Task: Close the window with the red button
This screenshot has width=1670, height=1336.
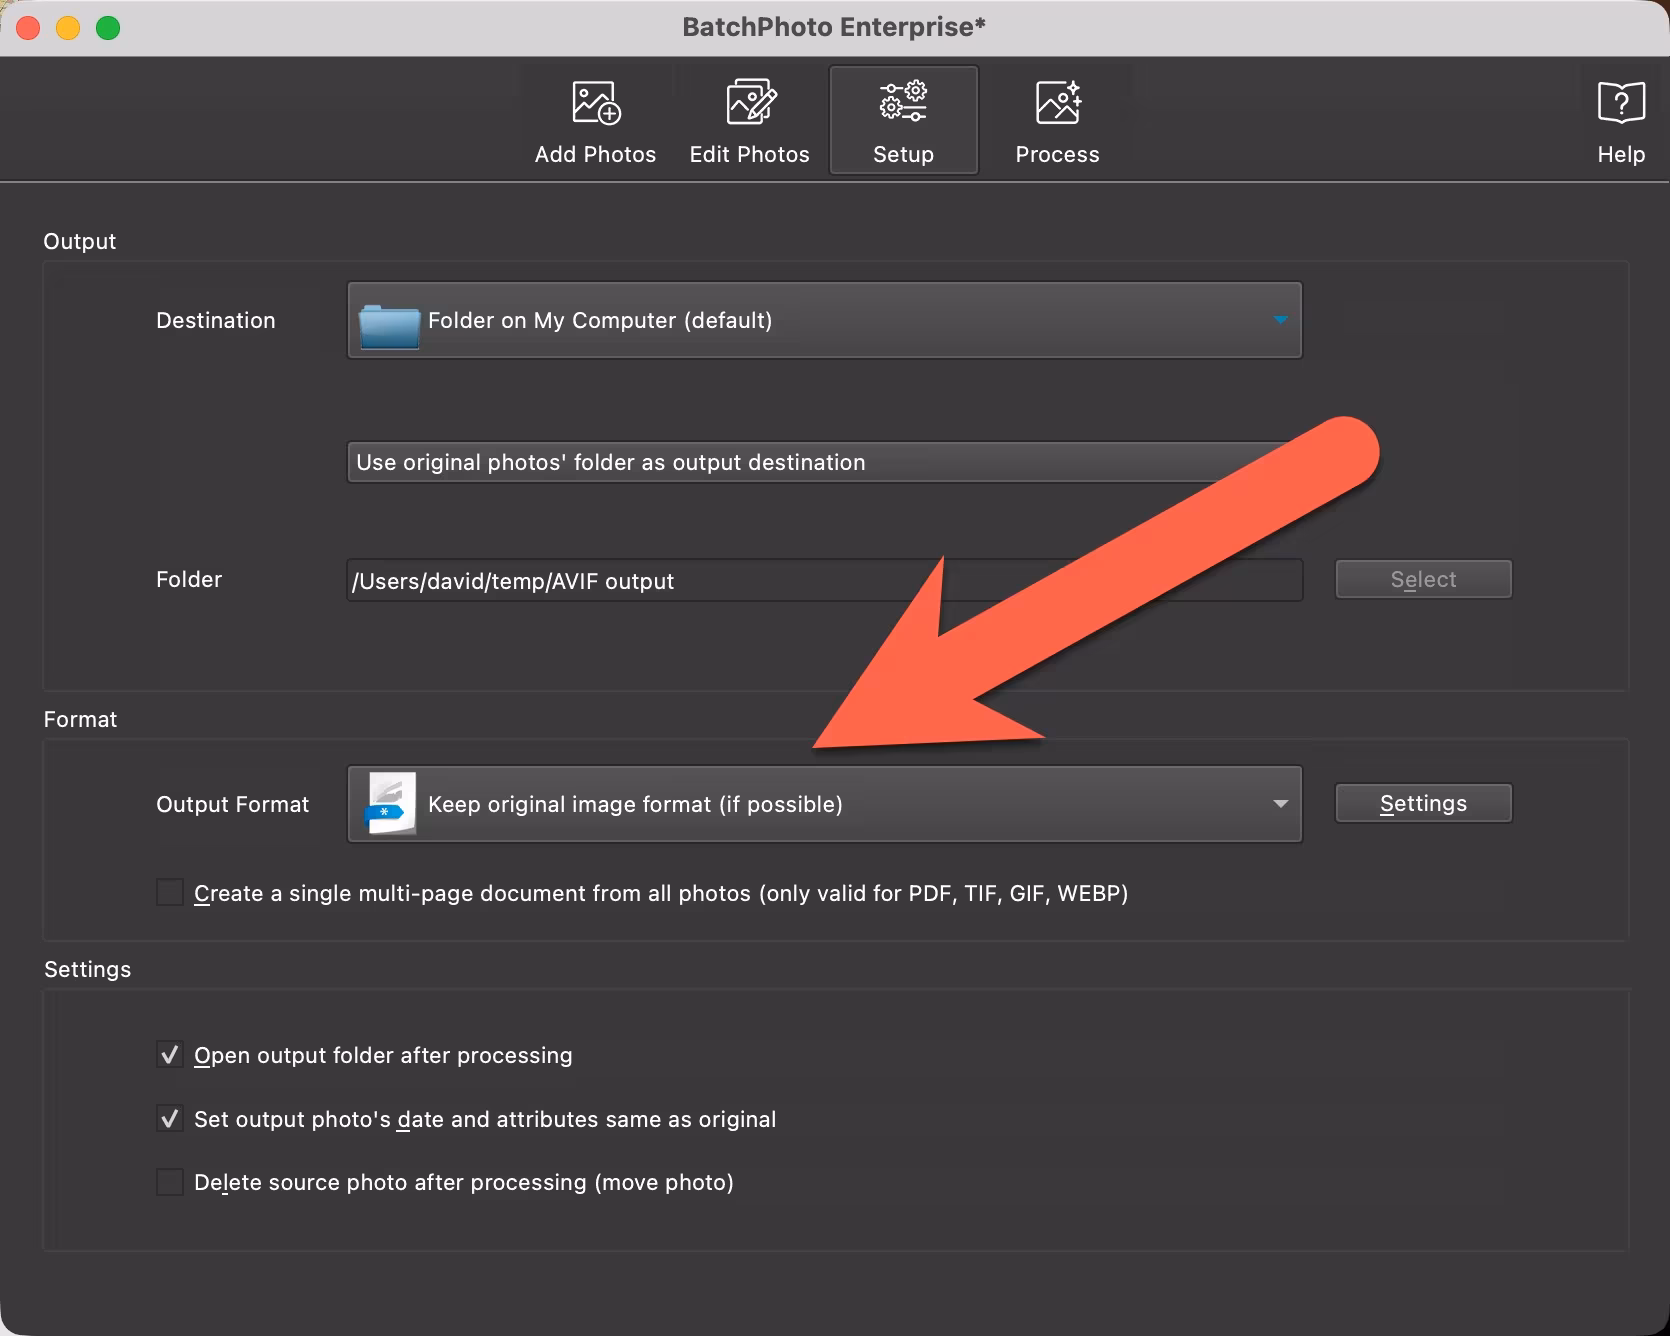Action: point(28,28)
